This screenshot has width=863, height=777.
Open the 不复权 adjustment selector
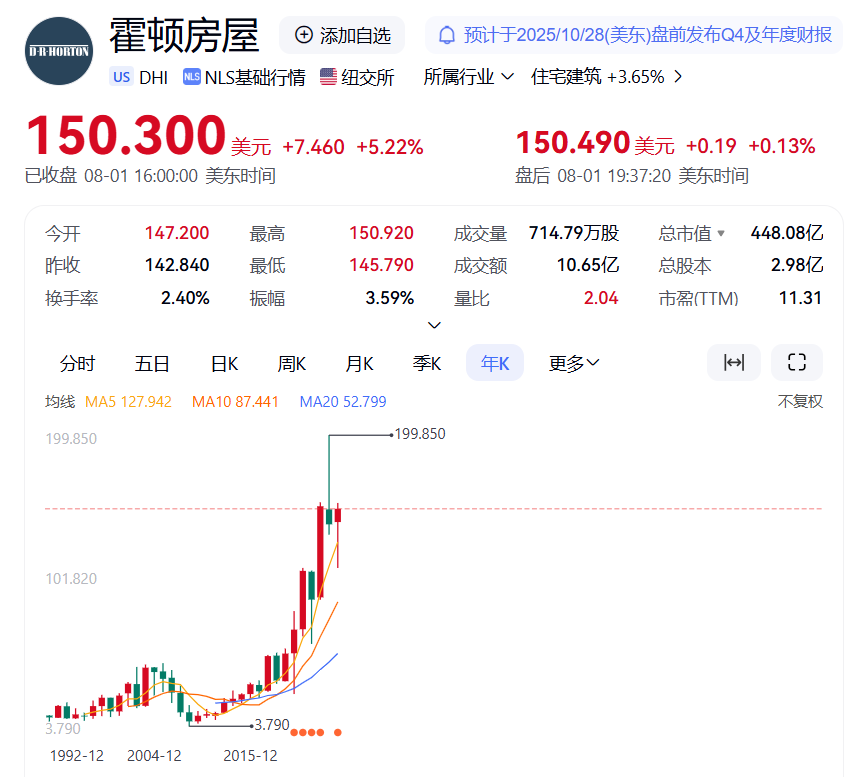tap(800, 401)
